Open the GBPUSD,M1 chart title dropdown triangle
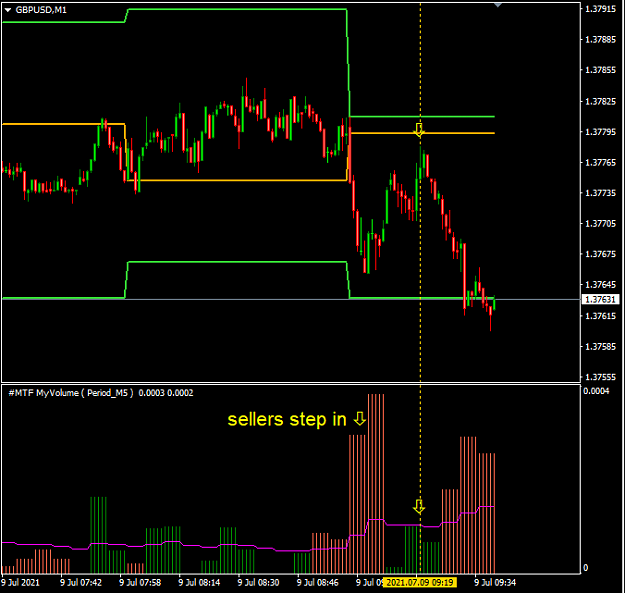625x593 pixels. [8, 10]
